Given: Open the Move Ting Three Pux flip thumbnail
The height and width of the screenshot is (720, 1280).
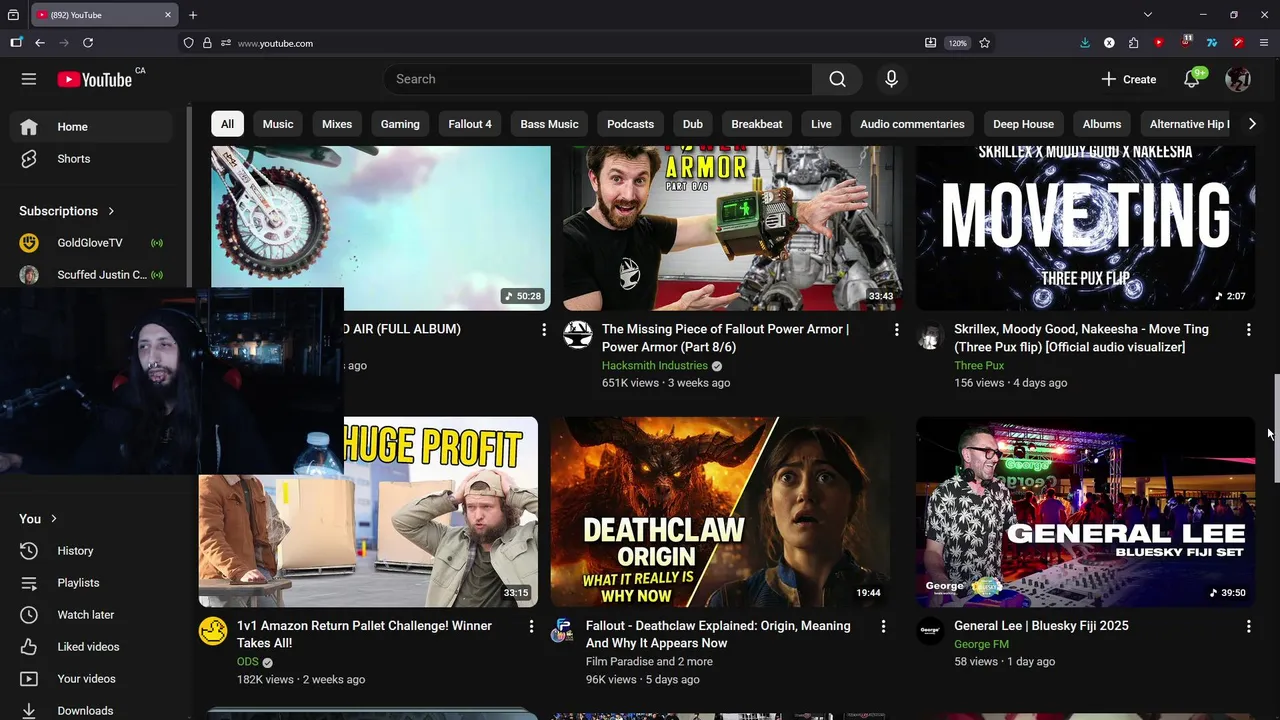Looking at the screenshot, I should point(1085,228).
